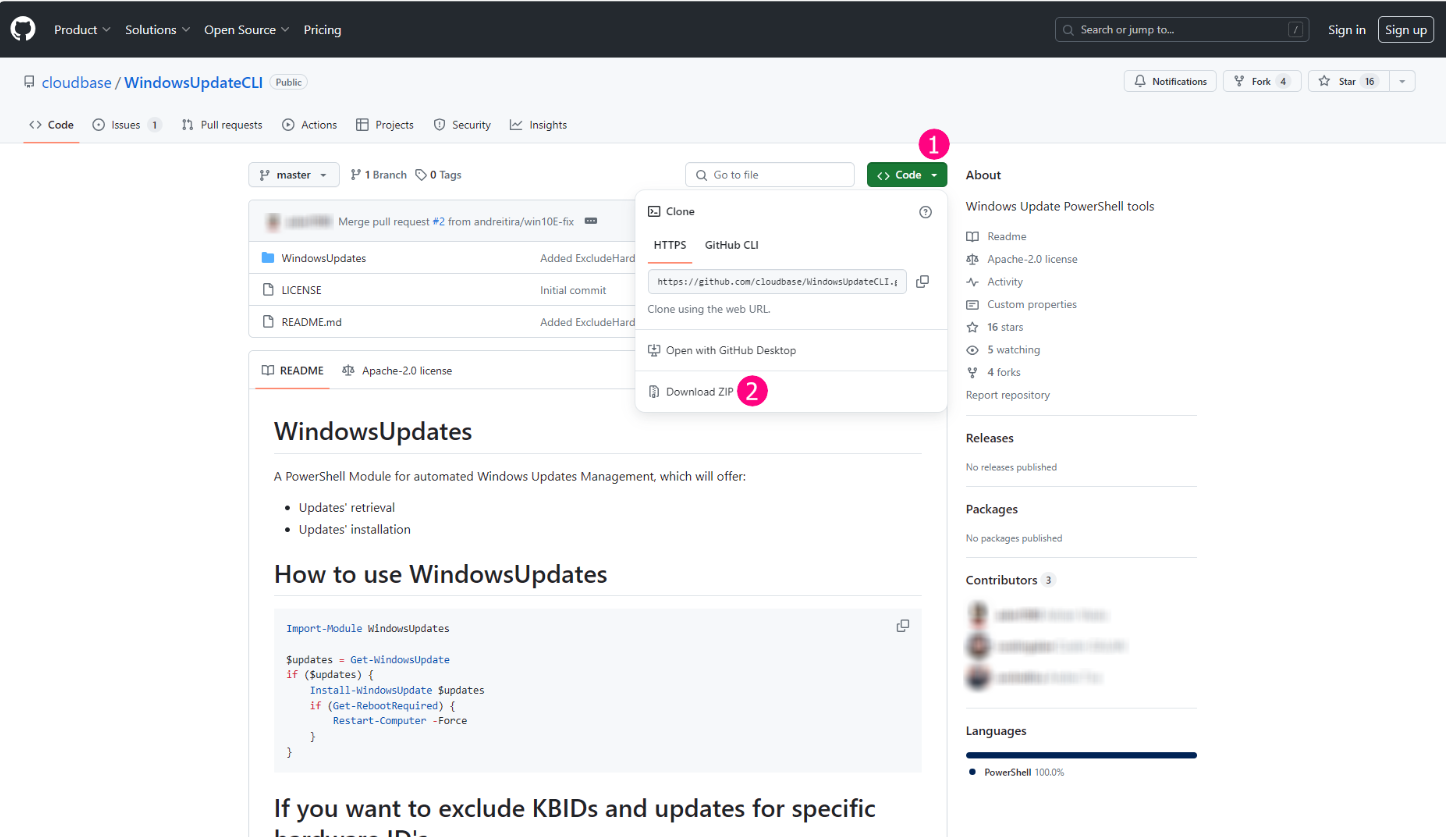This screenshot has width=1446, height=837.
Task: Click the clone web URL text field
Action: (777, 282)
